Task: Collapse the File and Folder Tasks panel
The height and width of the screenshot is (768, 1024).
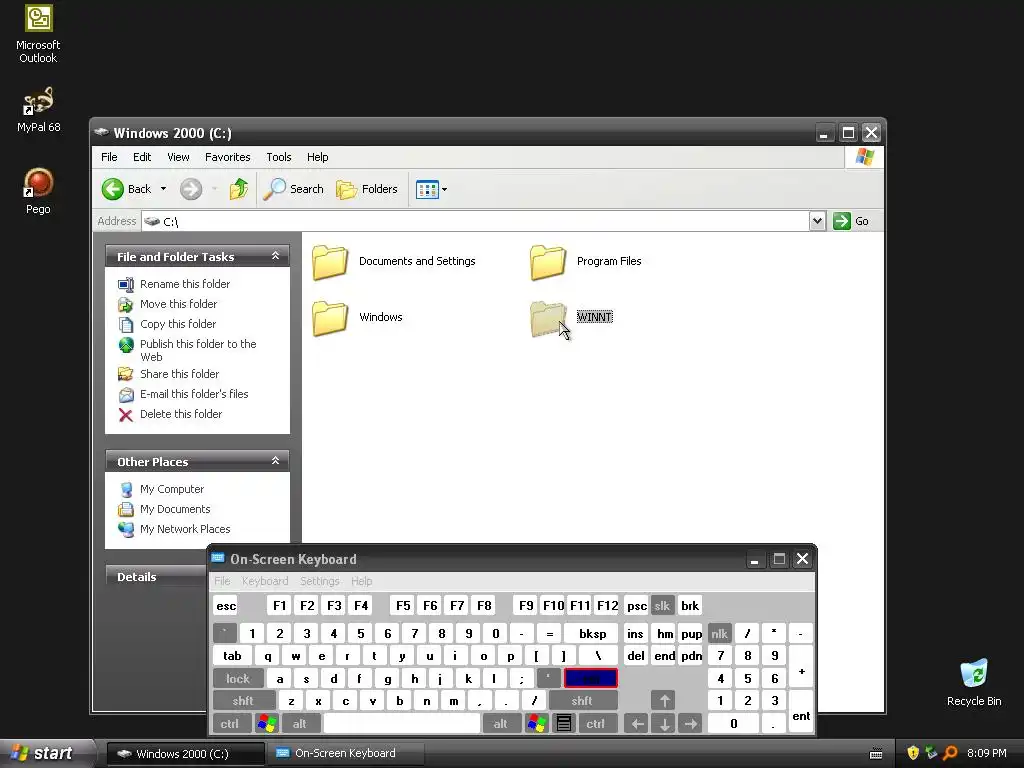Action: point(276,256)
